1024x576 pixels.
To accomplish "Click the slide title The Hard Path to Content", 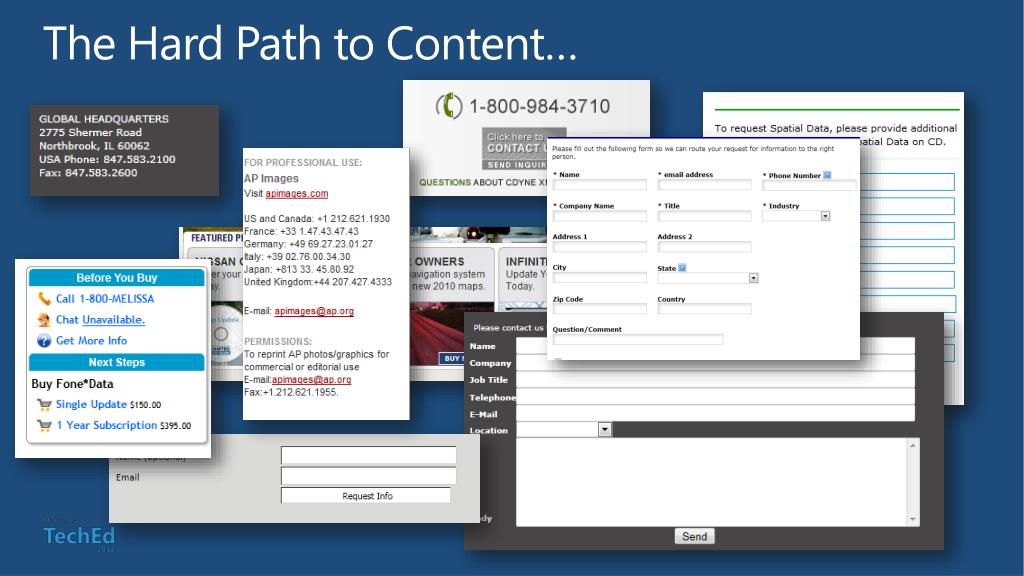I will [x=310, y=44].
